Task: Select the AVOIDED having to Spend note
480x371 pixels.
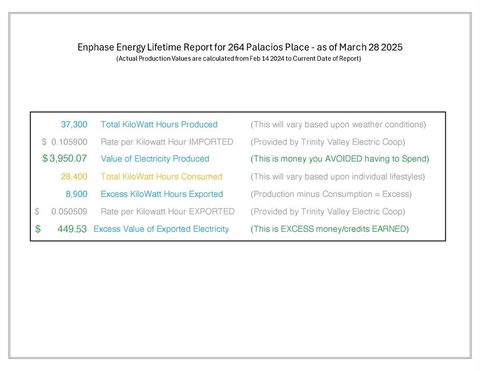Action: click(340, 159)
